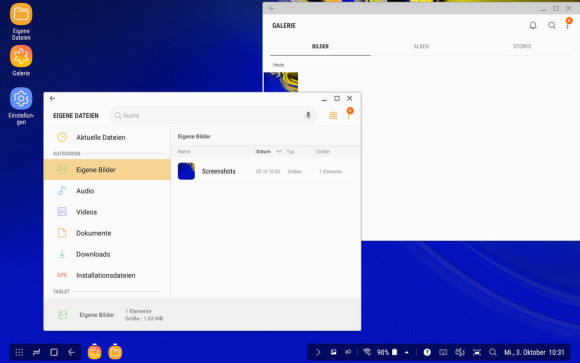Screen dimensions: 580x363
Task: Open date and time Mi., 3. Oktober
Action: click(x=534, y=352)
